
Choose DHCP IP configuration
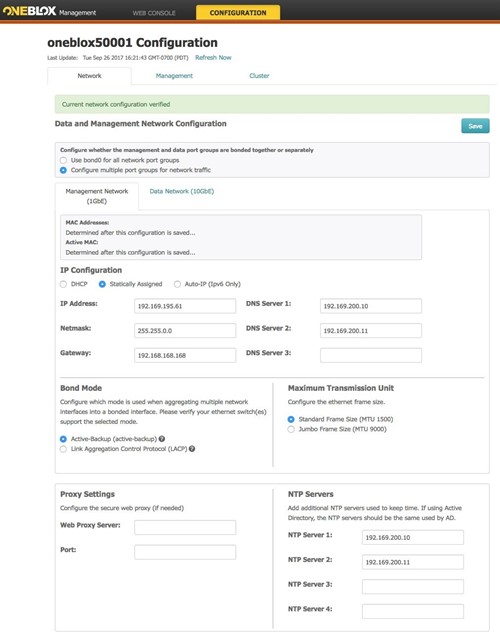[63, 284]
